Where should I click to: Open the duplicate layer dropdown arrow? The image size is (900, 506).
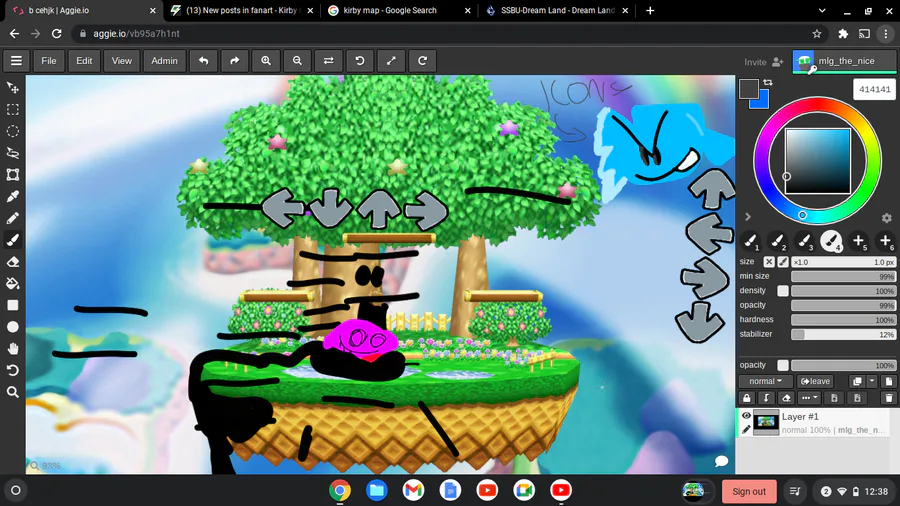(872, 382)
